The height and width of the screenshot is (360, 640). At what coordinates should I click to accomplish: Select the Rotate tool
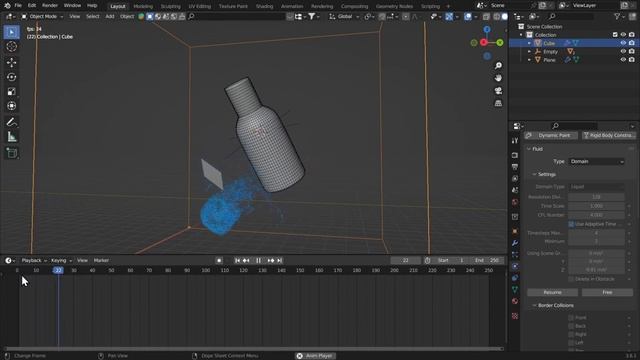point(11,77)
